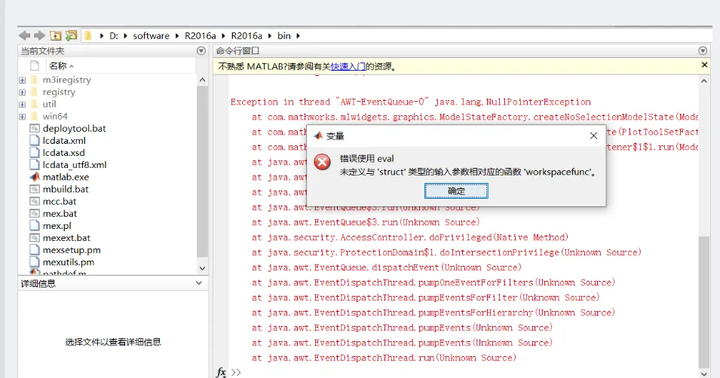The width and height of the screenshot is (720, 378).
Task: Click the back navigation arrow
Action: (x=24, y=35)
